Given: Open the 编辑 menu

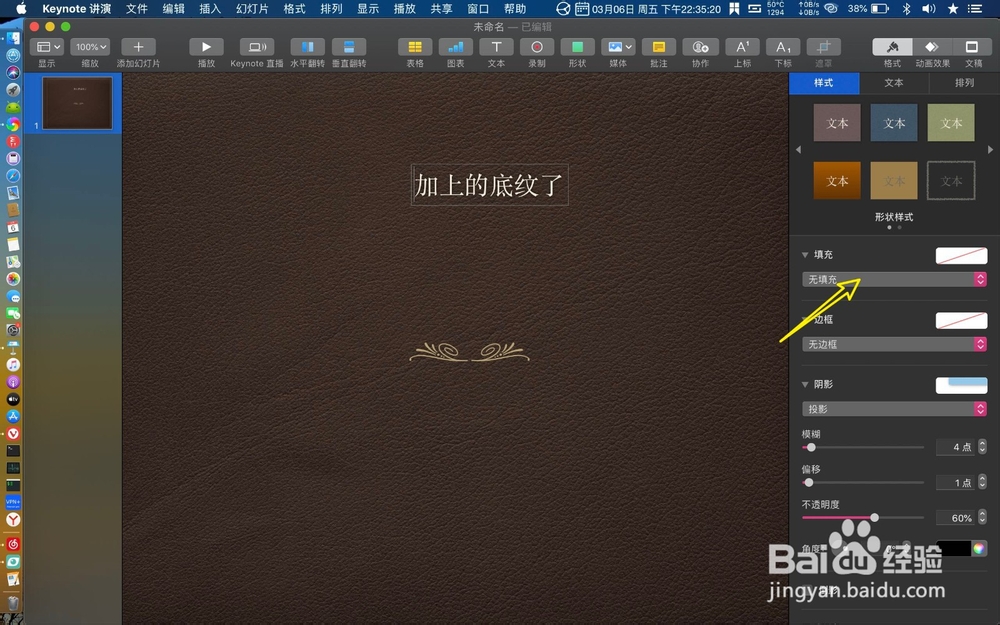Looking at the screenshot, I should point(173,9).
